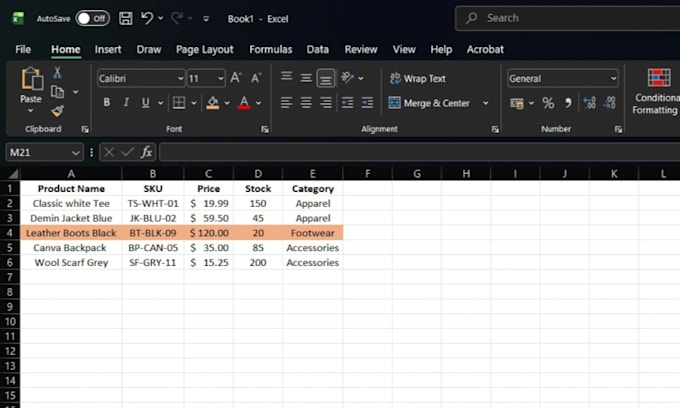Screen dimensions: 680x408
Task: Open the Name Box M21 dropdown
Action: click(75, 153)
